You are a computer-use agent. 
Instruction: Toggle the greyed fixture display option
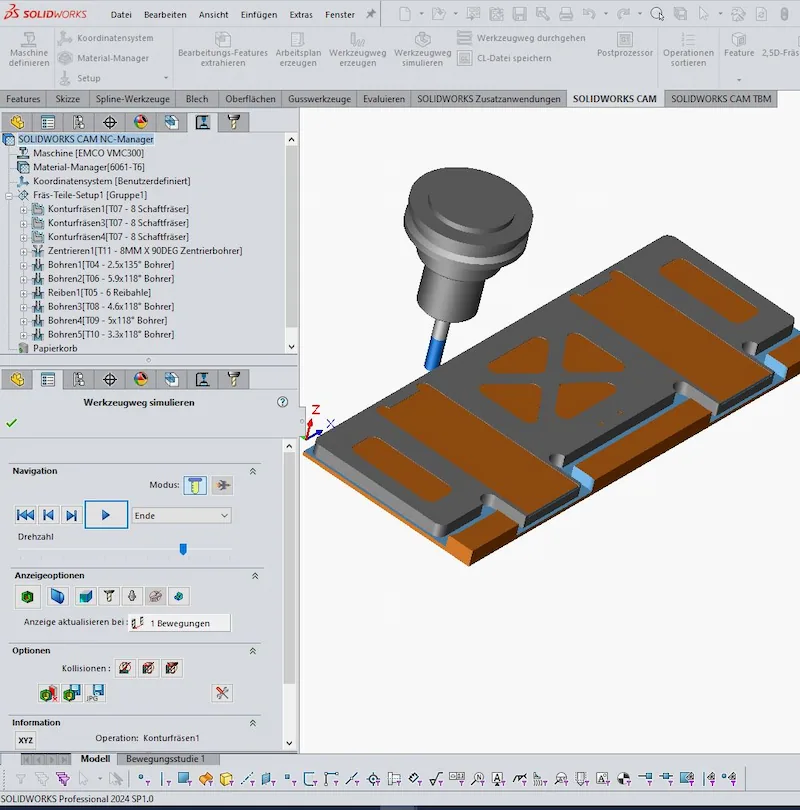pyautogui.click(x=155, y=597)
